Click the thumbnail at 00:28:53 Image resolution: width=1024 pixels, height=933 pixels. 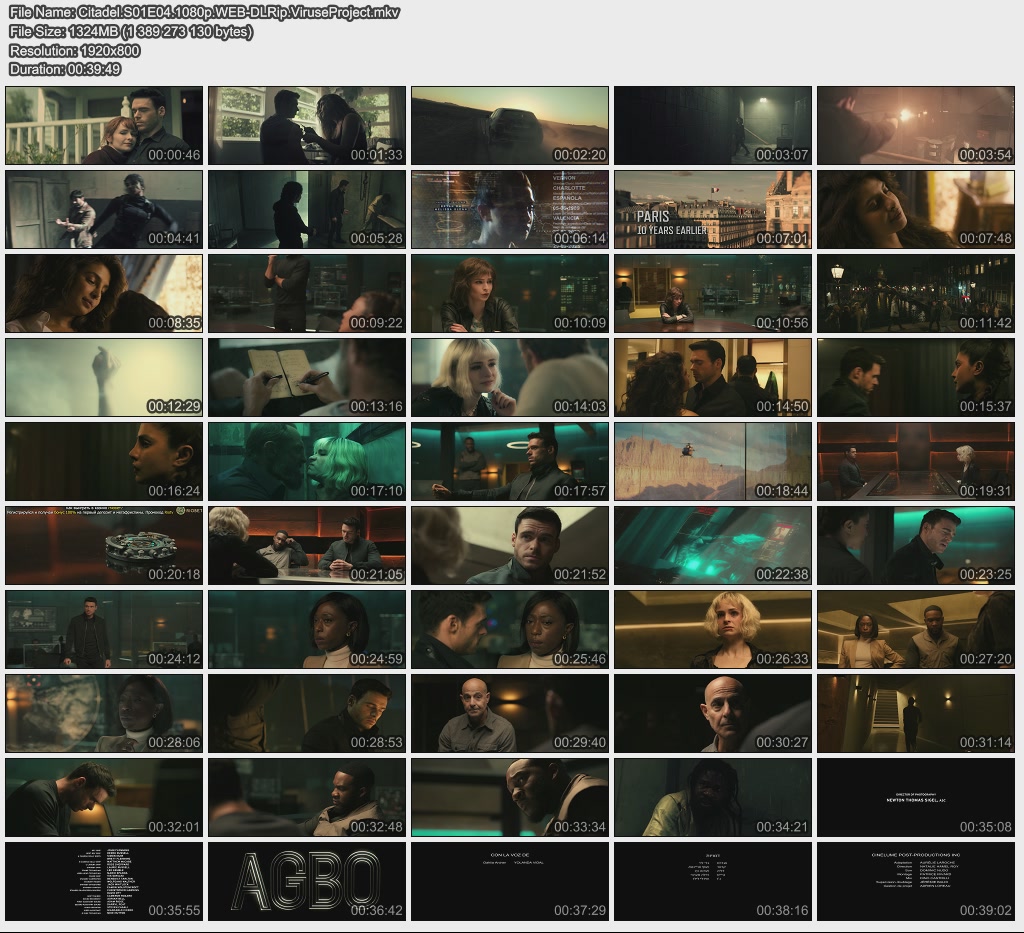(x=307, y=714)
